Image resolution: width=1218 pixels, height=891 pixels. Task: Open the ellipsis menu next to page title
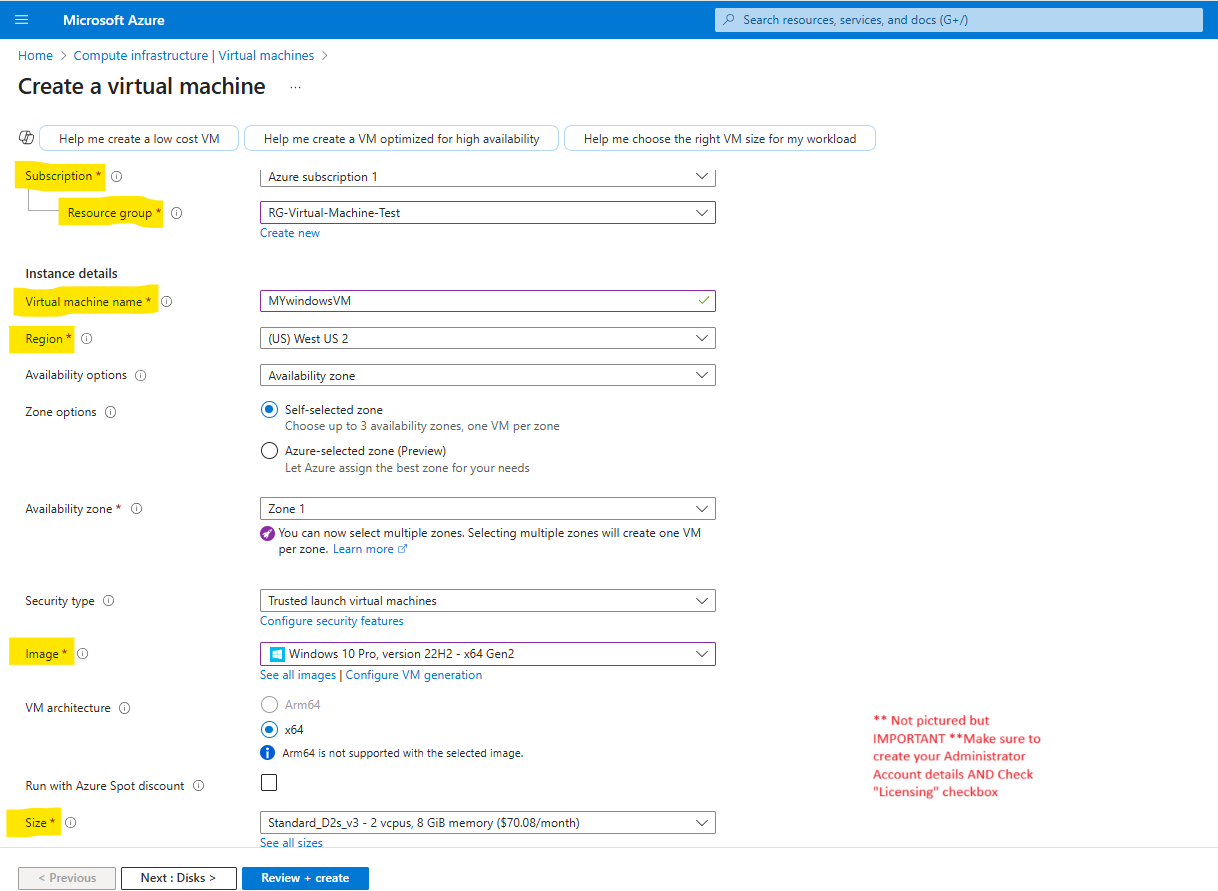295,87
